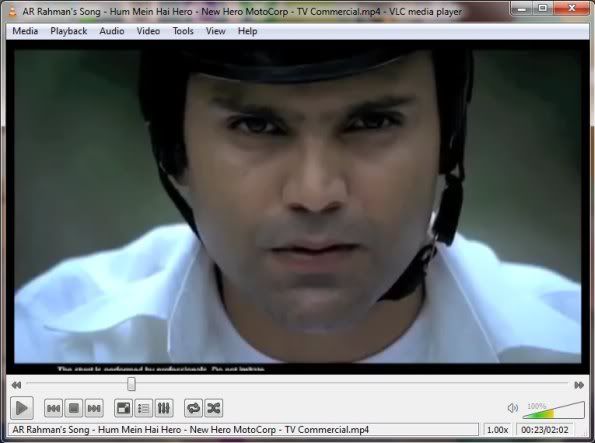Open the Audio menu
Image resolution: width=595 pixels, height=443 pixels.
click(x=112, y=31)
